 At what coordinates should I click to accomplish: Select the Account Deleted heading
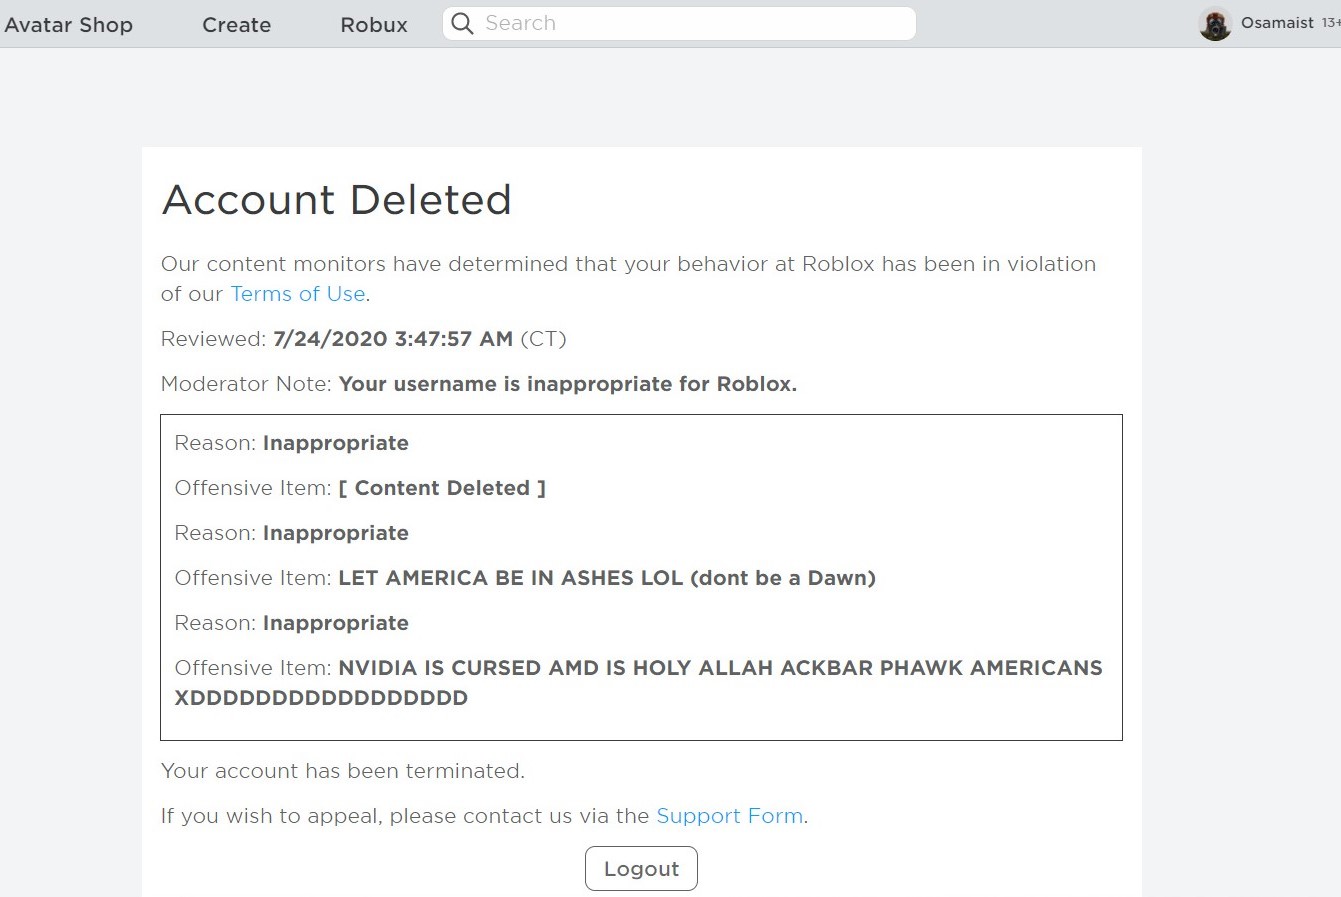(x=336, y=200)
